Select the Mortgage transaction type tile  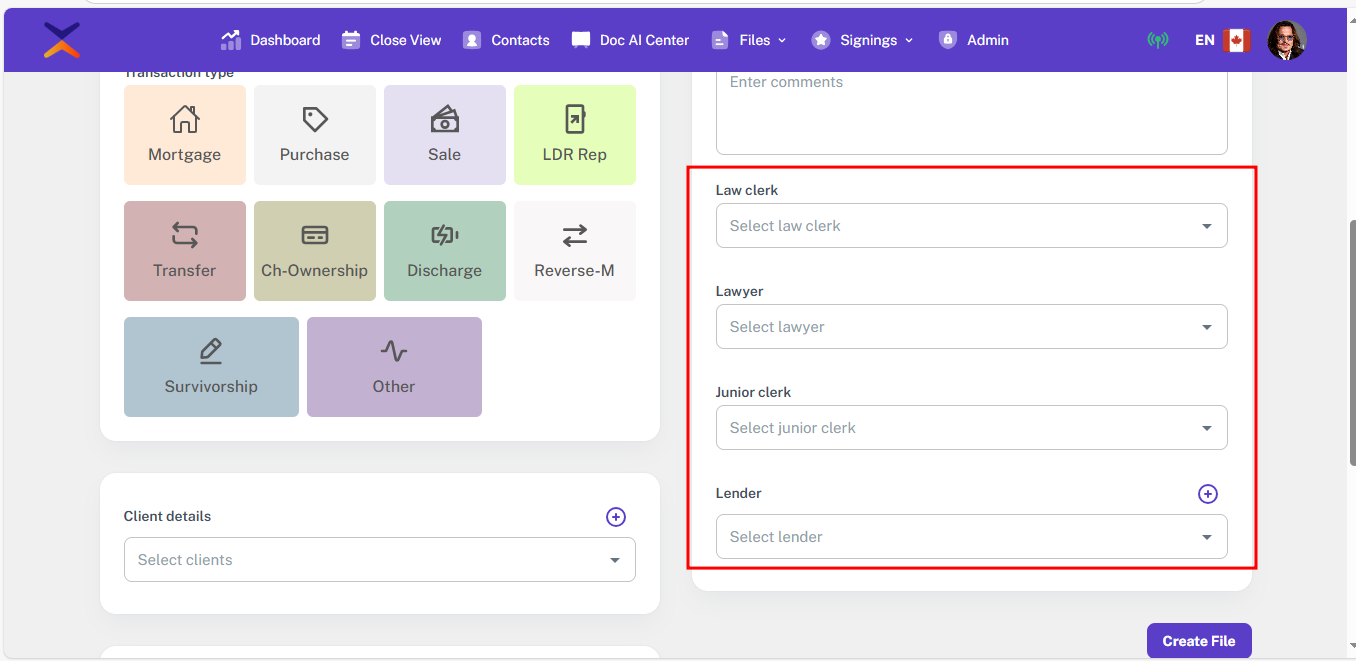184,135
